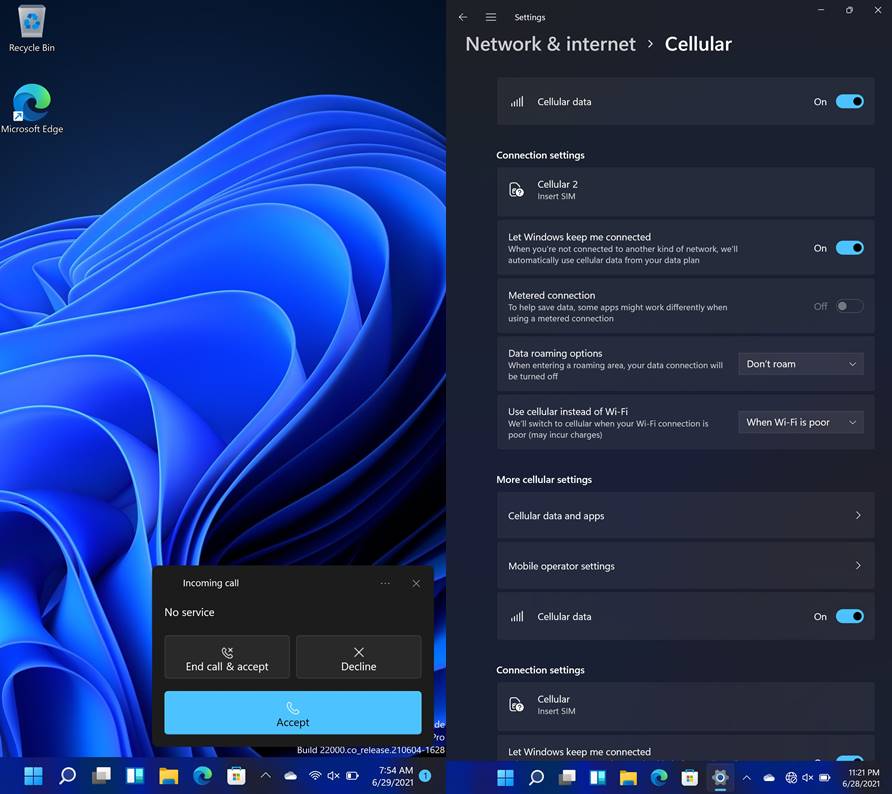This screenshot has width=892, height=794.
Task: Open the Use cellular instead of Wi-Fi dropdown
Action: 801,422
